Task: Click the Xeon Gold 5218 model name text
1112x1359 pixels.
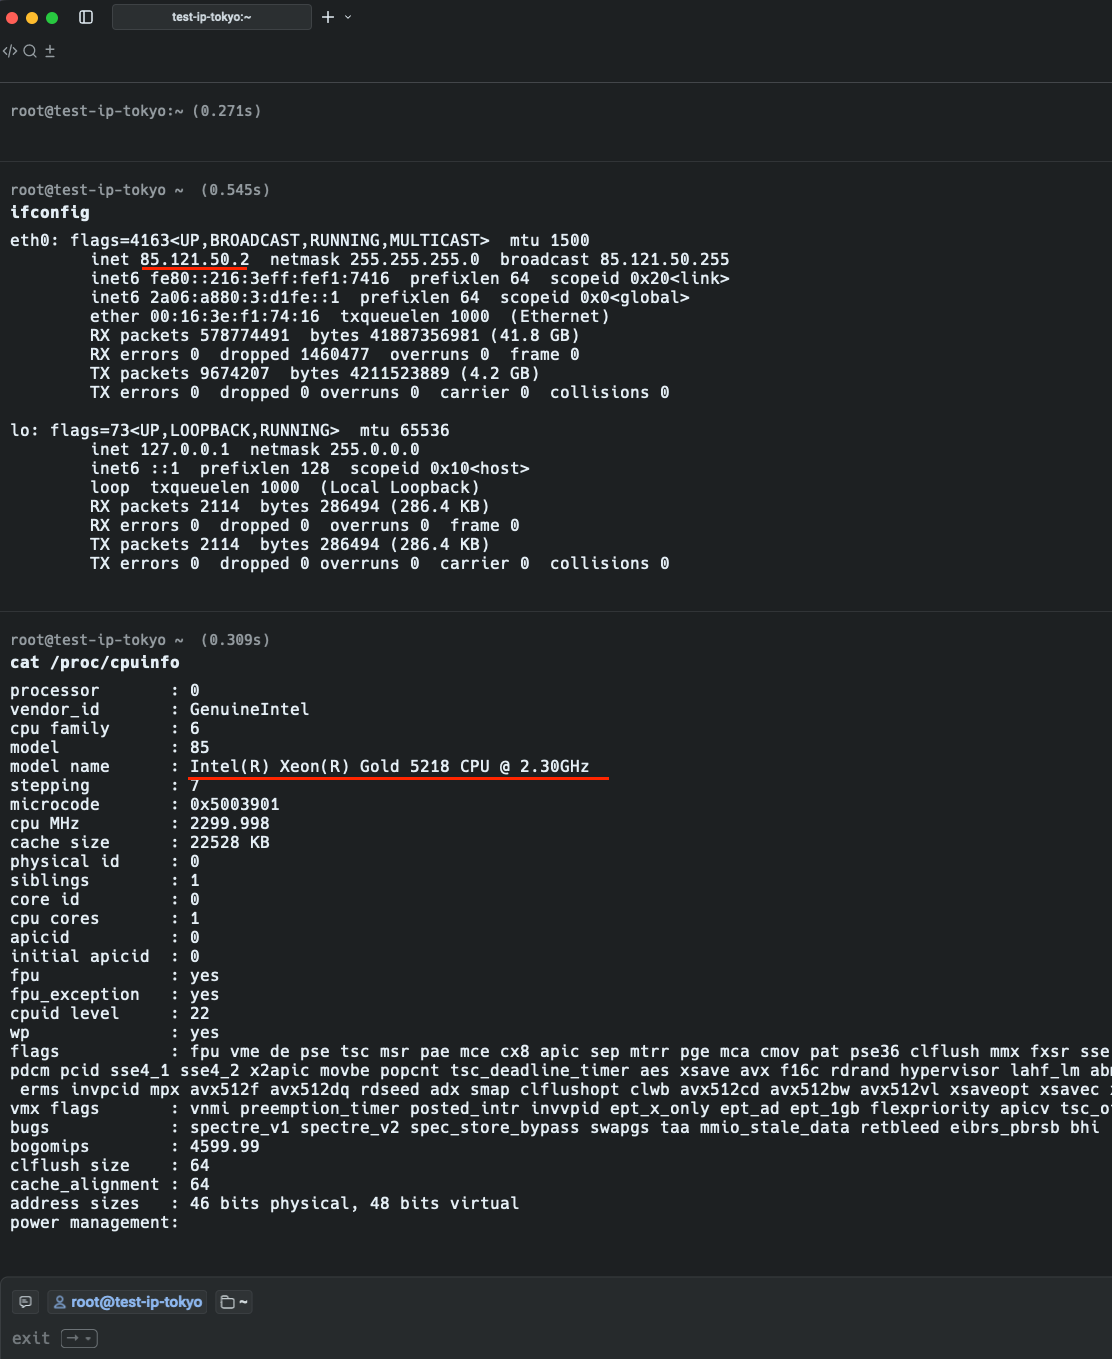Action: [389, 766]
